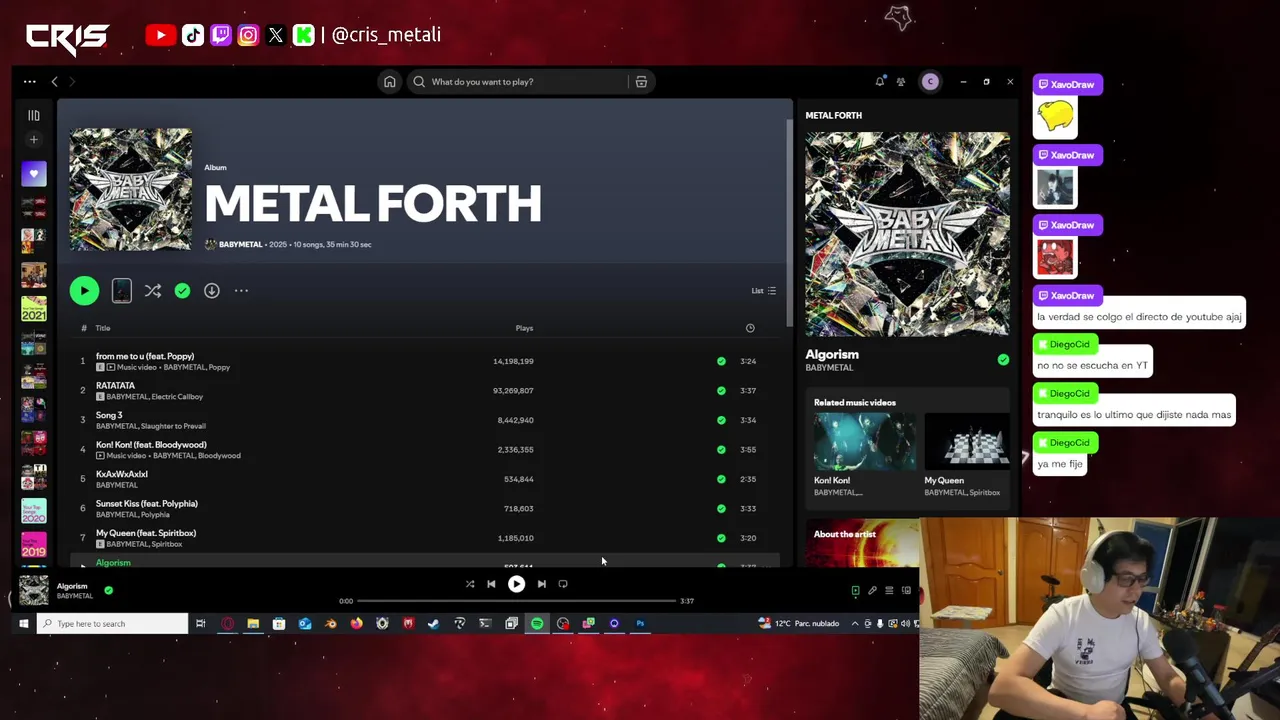The height and width of the screenshot is (720, 1280).
Task: Open the List view options dropdown
Action: point(764,291)
